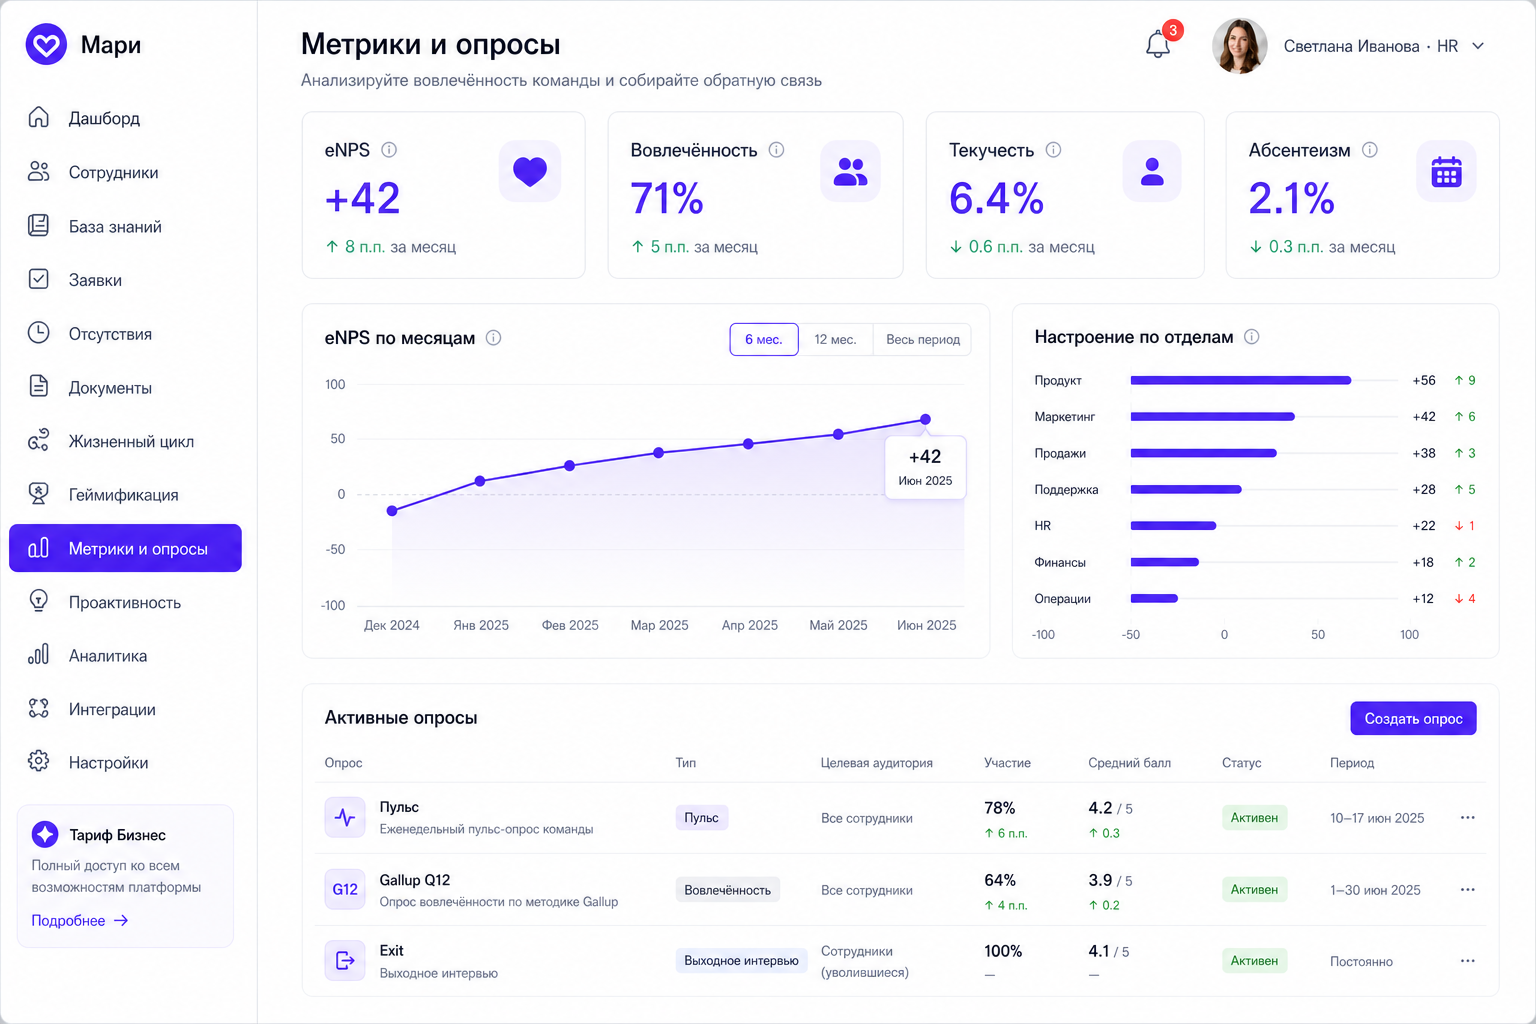Click the Мари heart logo
The width and height of the screenshot is (1536, 1024).
click(x=46, y=45)
